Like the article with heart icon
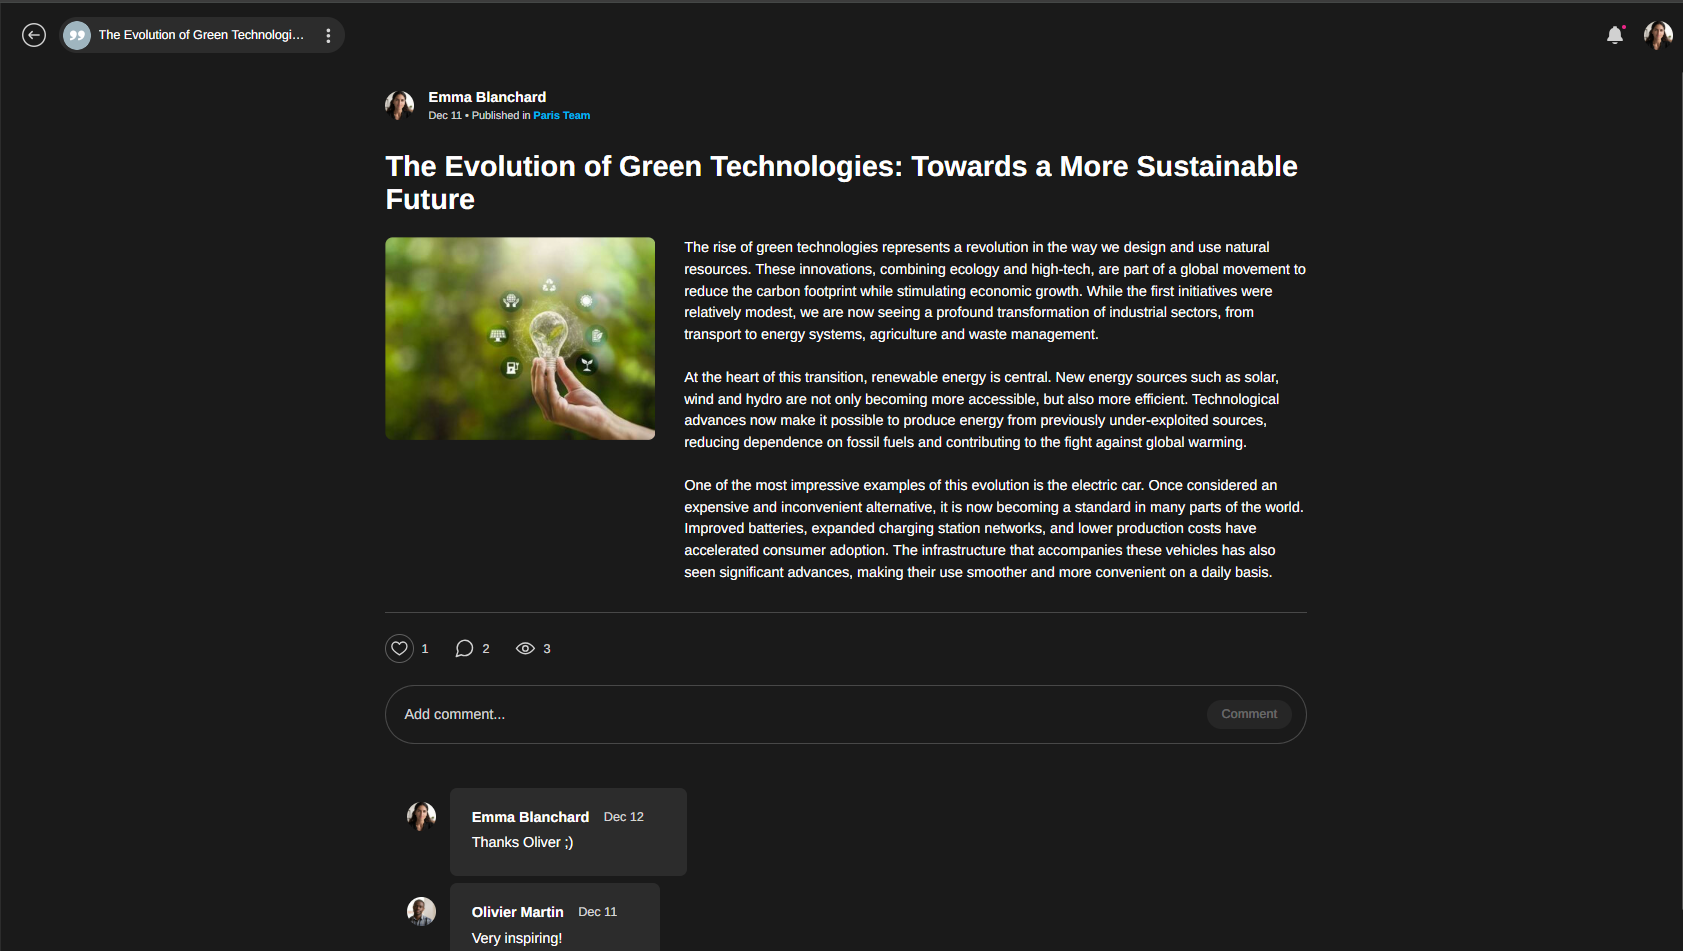This screenshot has width=1683, height=951. [x=399, y=649]
